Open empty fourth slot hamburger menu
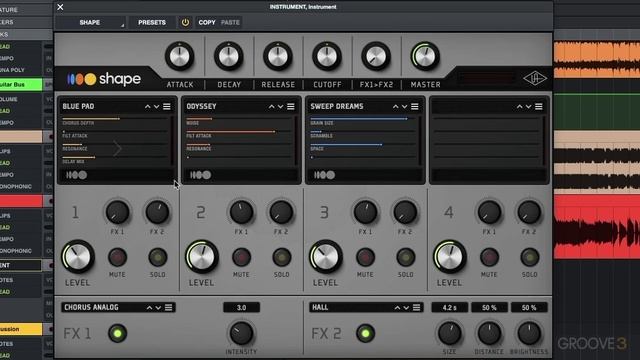The width and height of the screenshot is (640, 360). [539, 107]
